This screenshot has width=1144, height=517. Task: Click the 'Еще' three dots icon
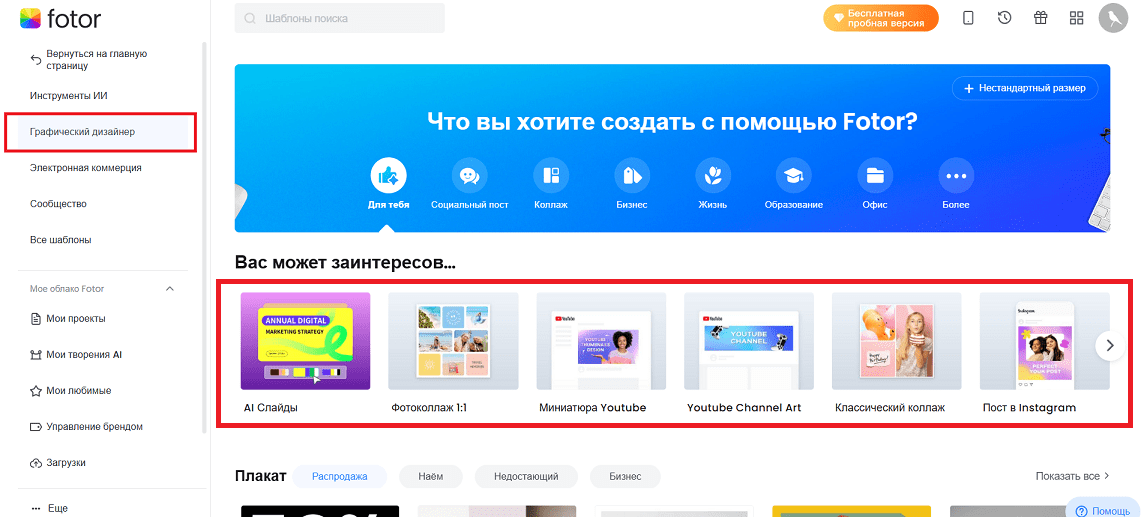pyautogui.click(x=35, y=508)
